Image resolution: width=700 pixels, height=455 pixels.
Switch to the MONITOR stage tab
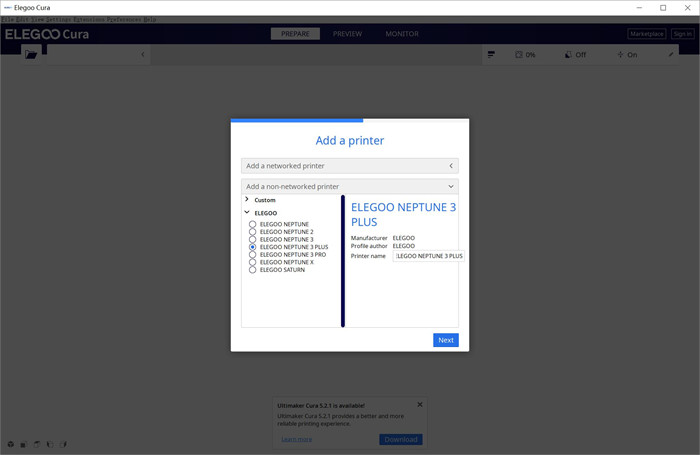402,34
